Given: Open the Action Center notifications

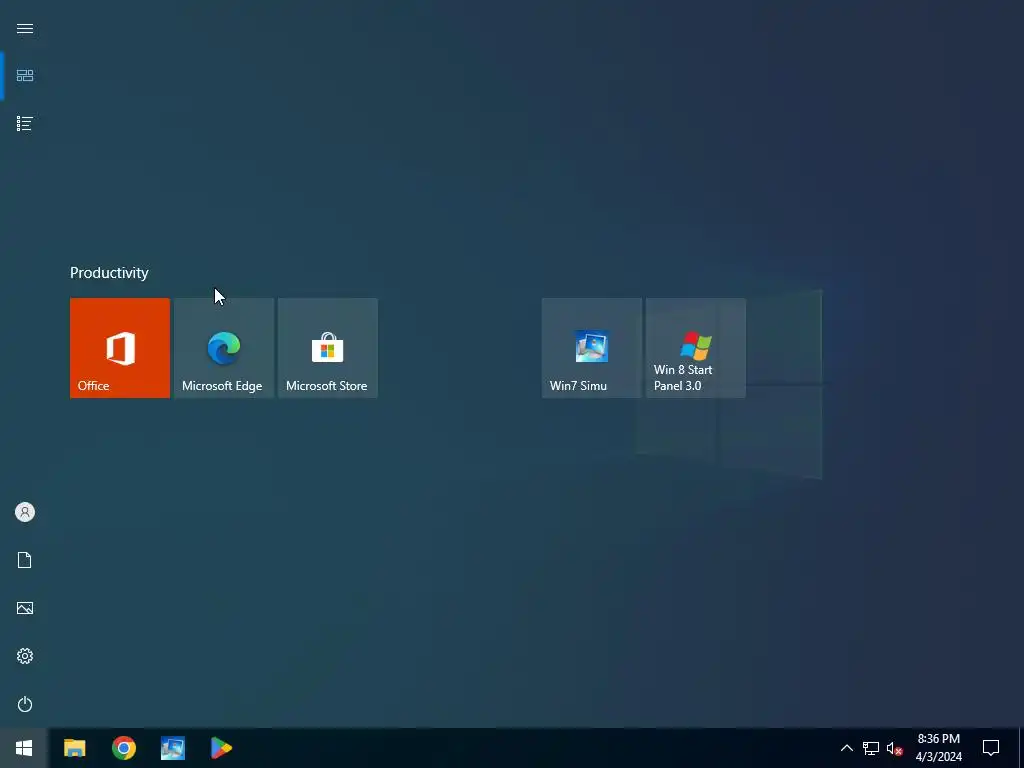Looking at the screenshot, I should point(991,748).
